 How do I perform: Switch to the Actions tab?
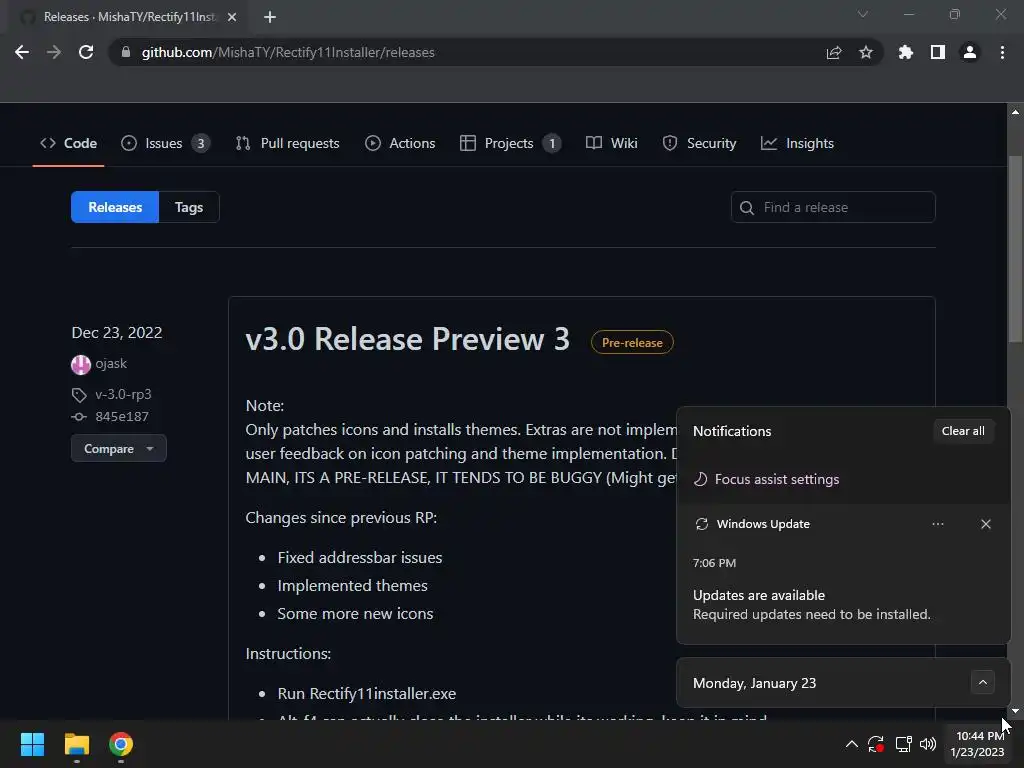tap(400, 143)
